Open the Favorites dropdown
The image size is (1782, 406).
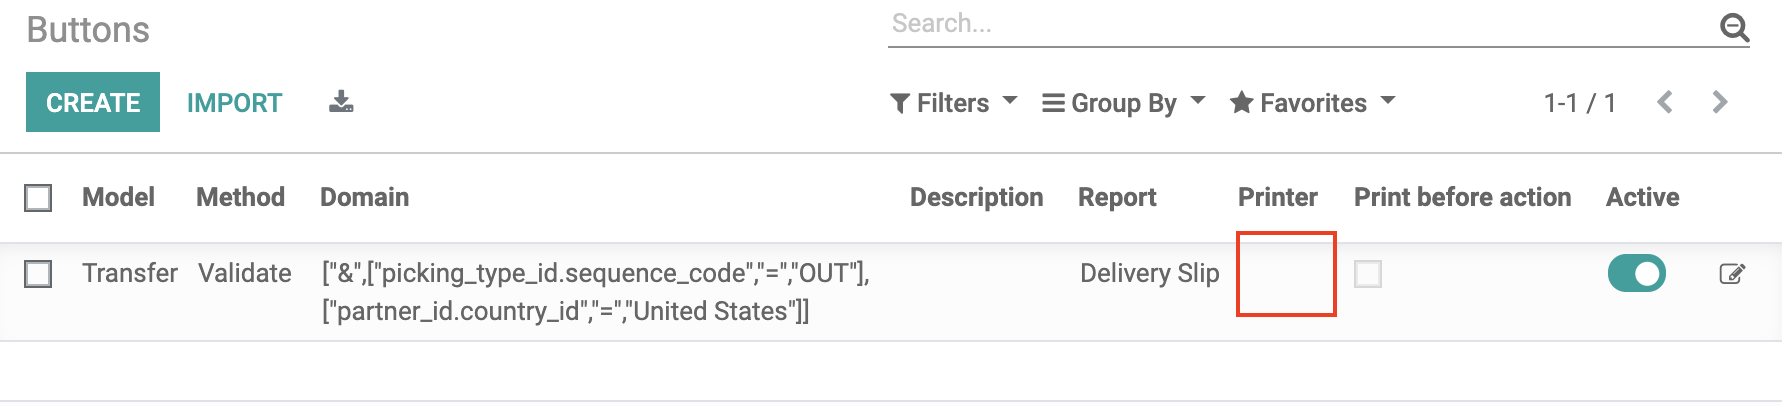pos(1312,103)
